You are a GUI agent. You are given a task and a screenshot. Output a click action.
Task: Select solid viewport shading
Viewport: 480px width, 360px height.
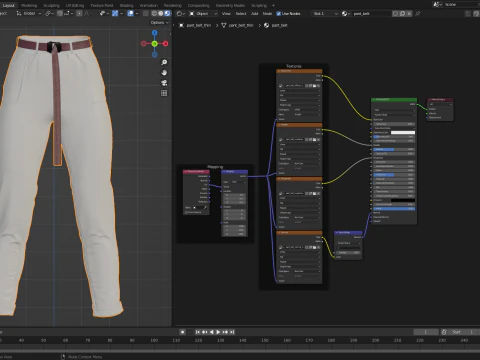pos(161,13)
